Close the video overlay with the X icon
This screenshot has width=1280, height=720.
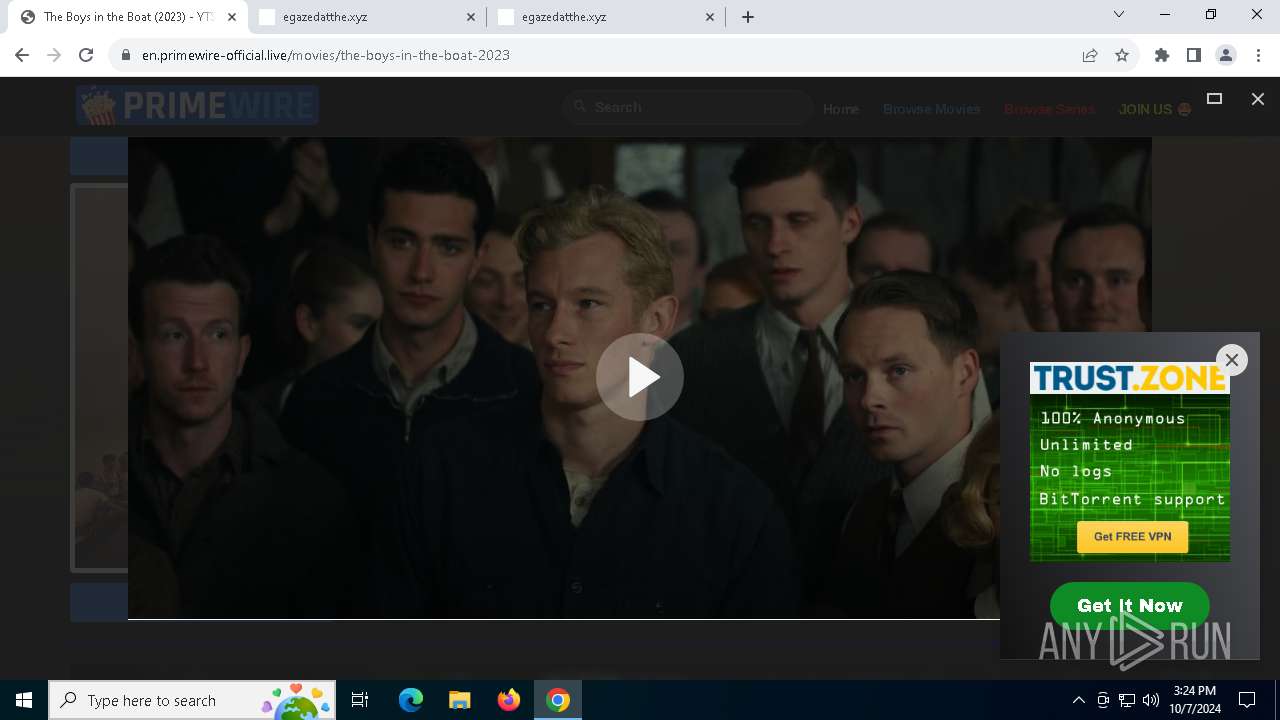[x=1258, y=99]
